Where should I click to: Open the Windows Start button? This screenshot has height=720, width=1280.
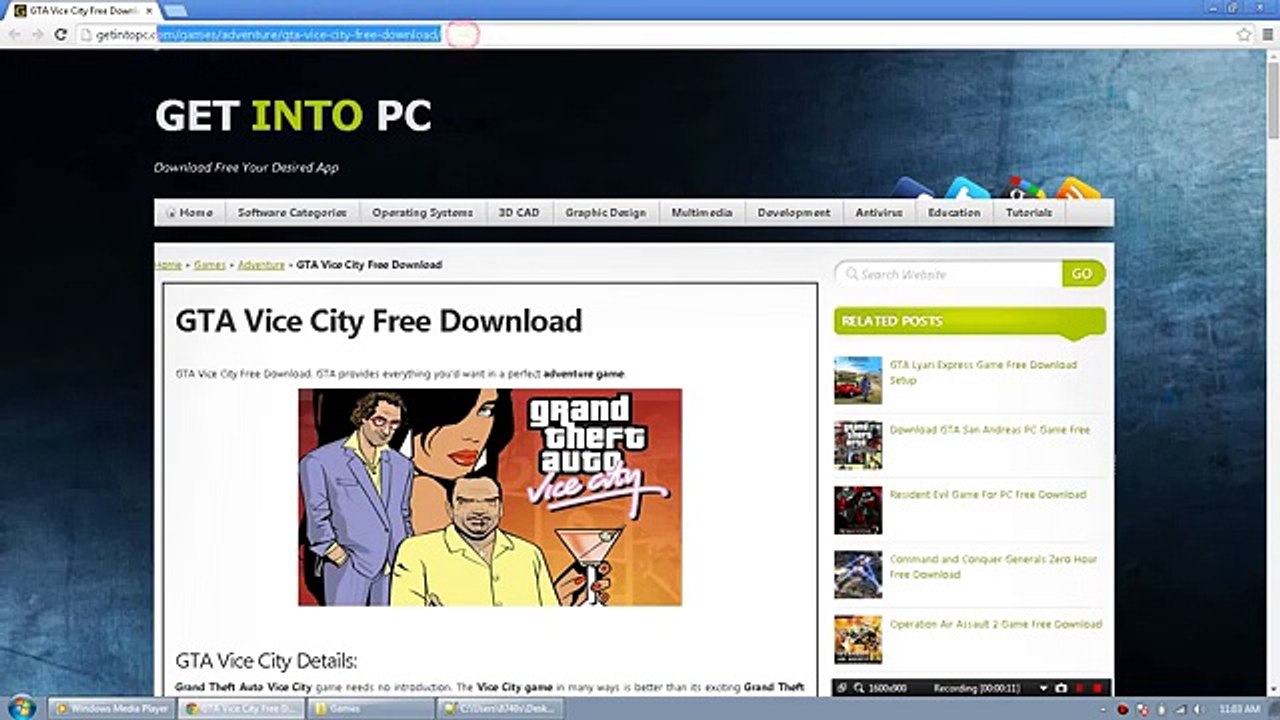[21, 708]
